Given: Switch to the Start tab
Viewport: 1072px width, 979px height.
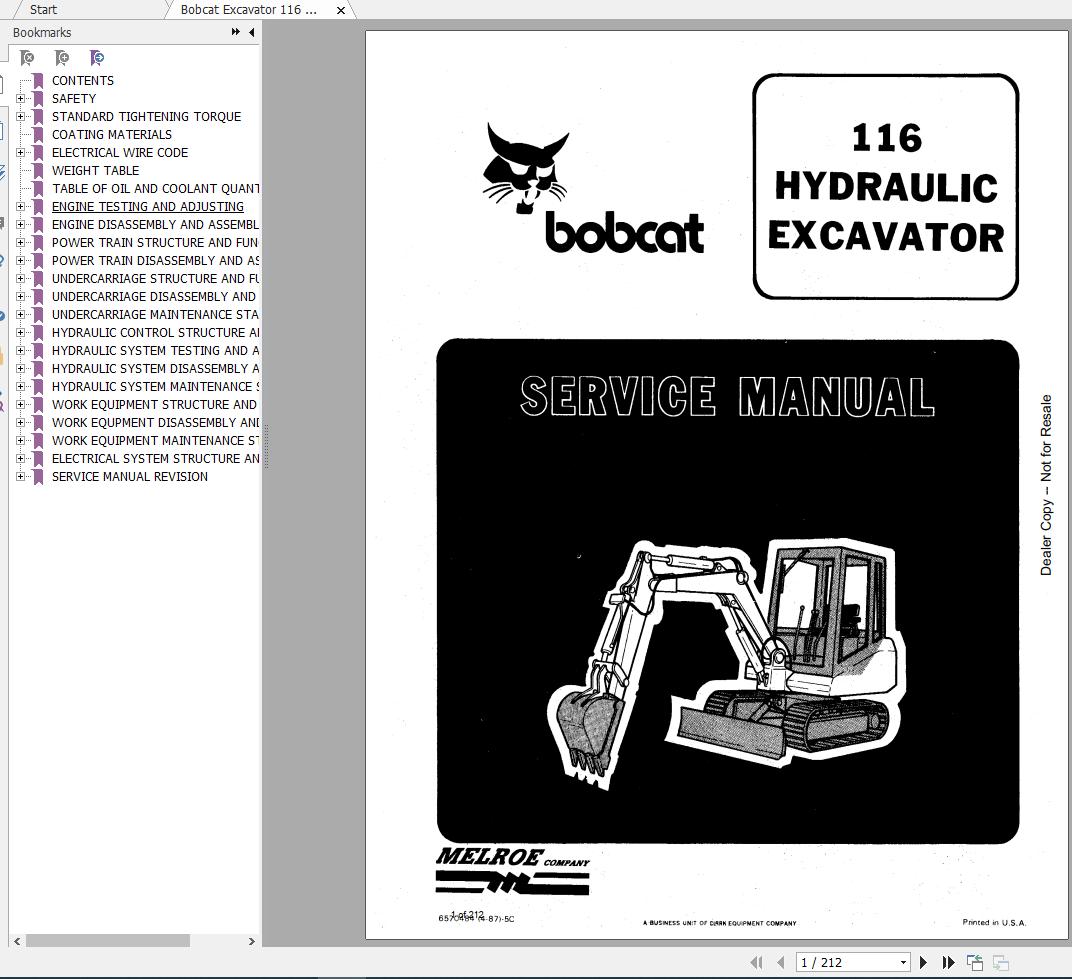Looking at the screenshot, I should [x=44, y=10].
